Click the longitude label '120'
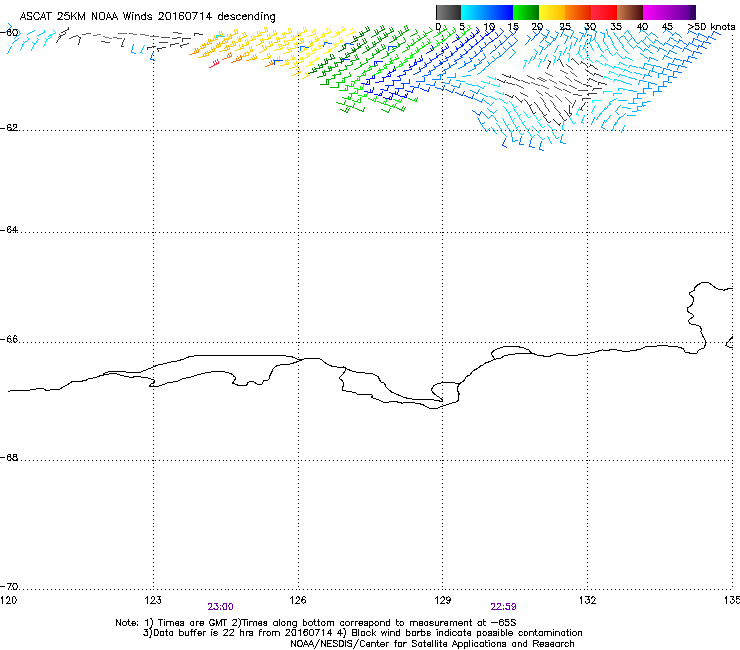The height and width of the screenshot is (650, 740). (8, 600)
